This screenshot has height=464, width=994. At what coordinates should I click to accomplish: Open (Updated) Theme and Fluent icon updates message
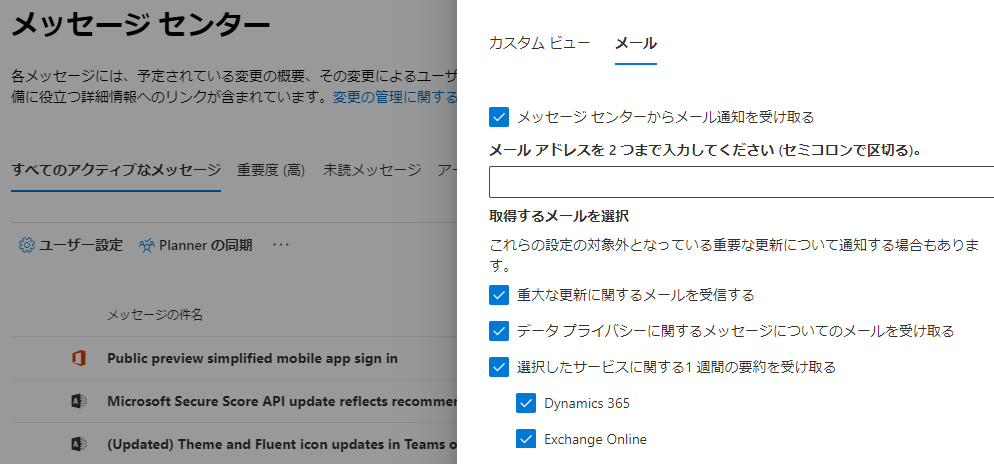[x=281, y=444]
